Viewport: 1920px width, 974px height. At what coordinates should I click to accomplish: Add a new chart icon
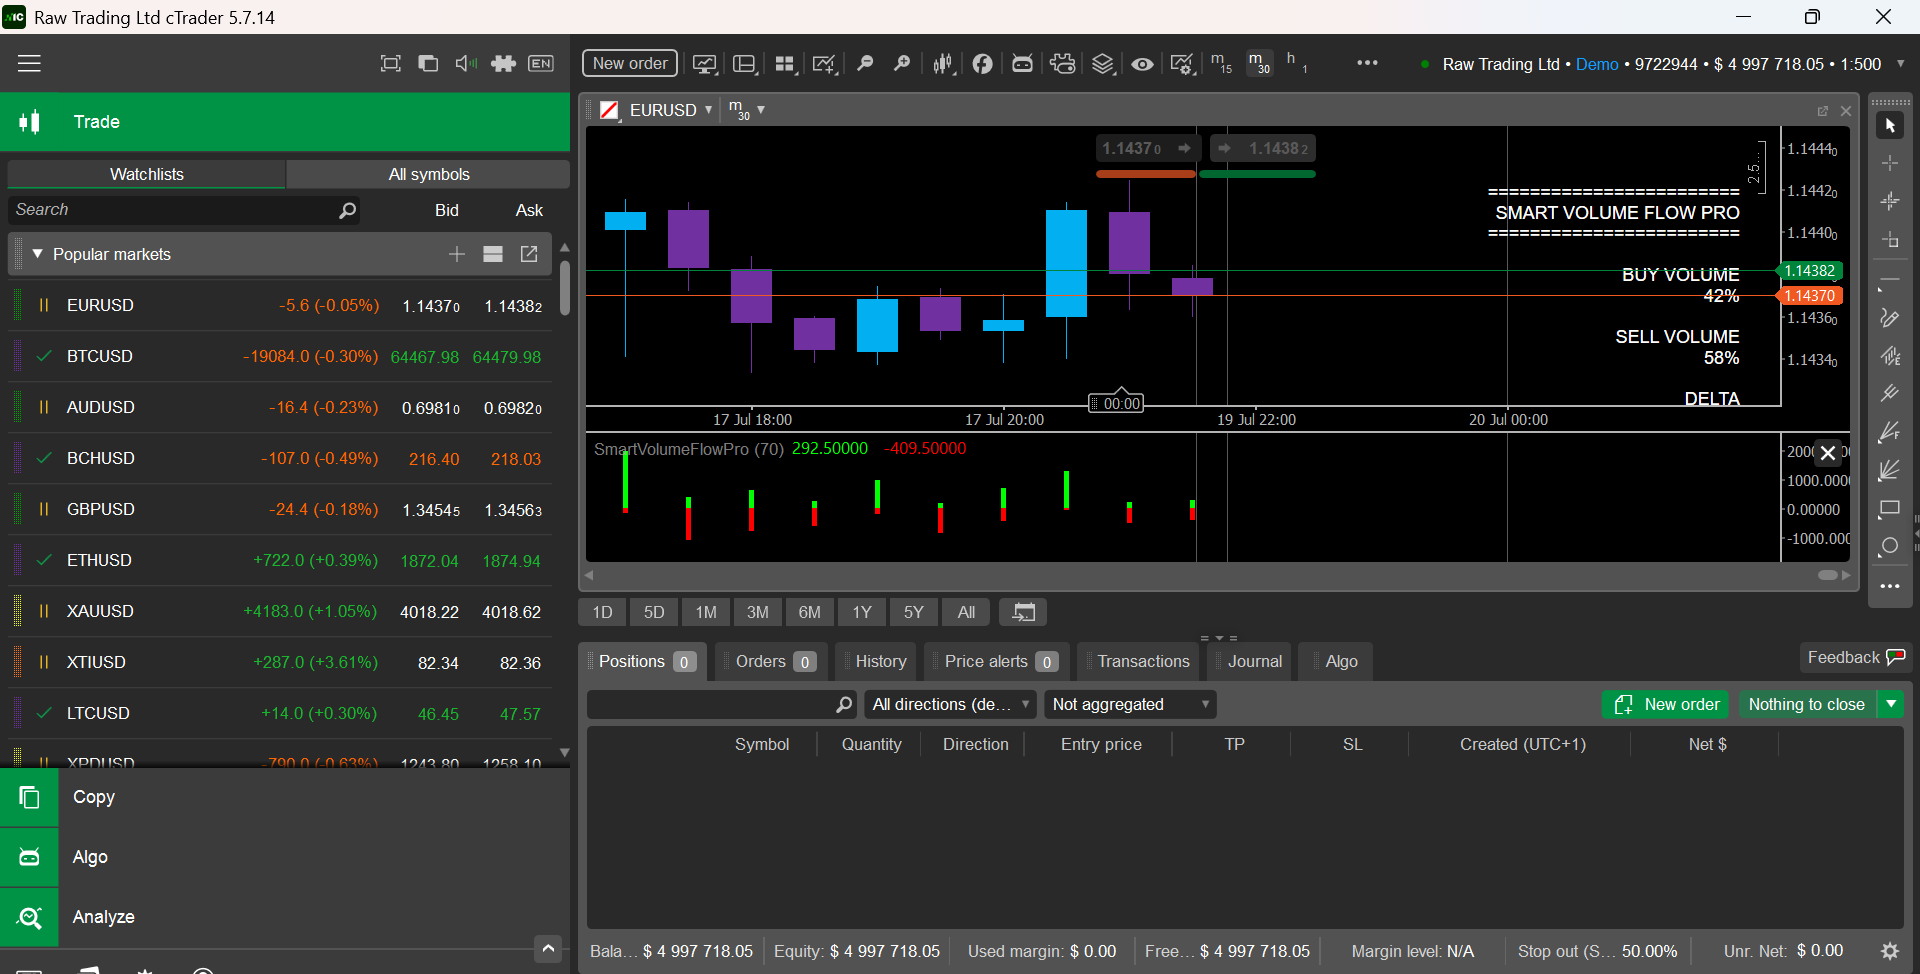tap(824, 64)
